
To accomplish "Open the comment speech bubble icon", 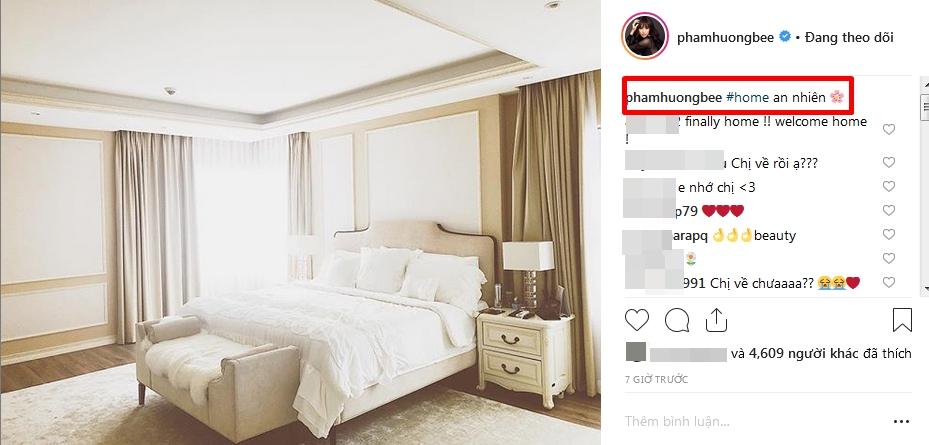I will [x=677, y=321].
